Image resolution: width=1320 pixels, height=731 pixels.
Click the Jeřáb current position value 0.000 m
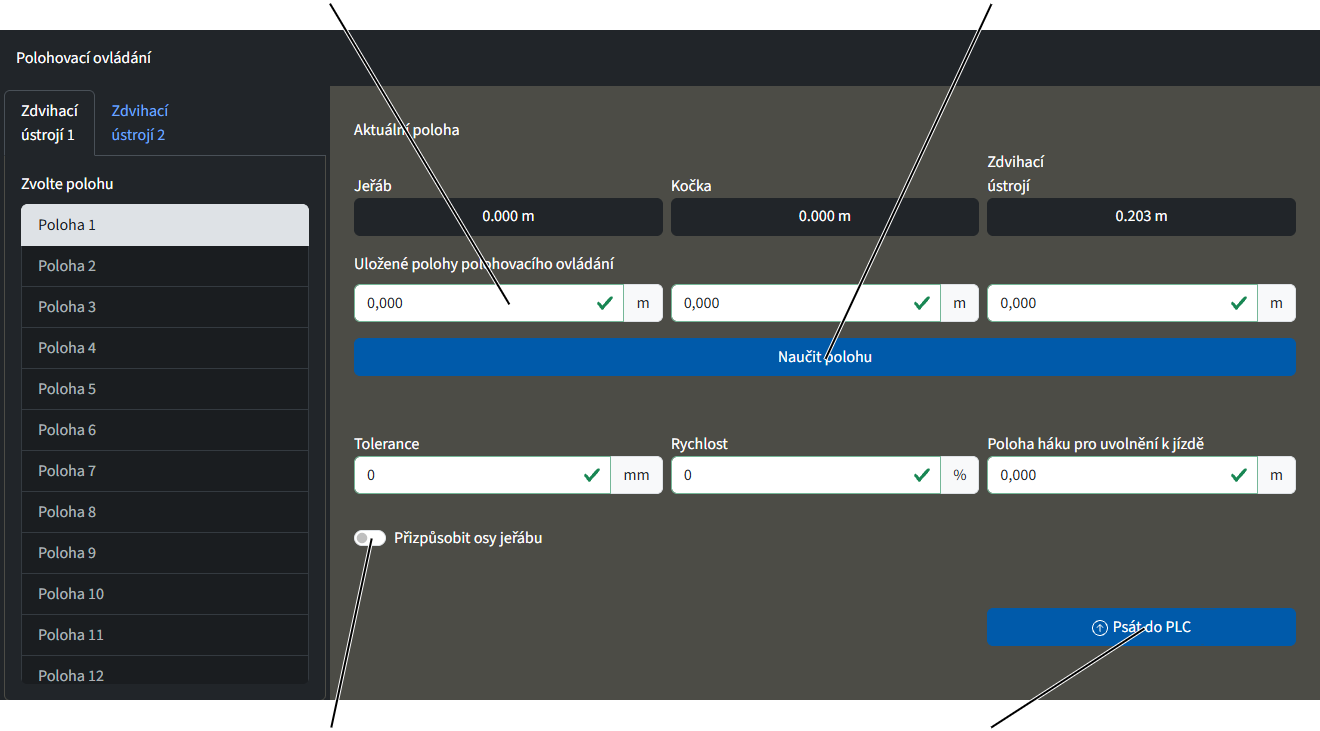point(508,216)
